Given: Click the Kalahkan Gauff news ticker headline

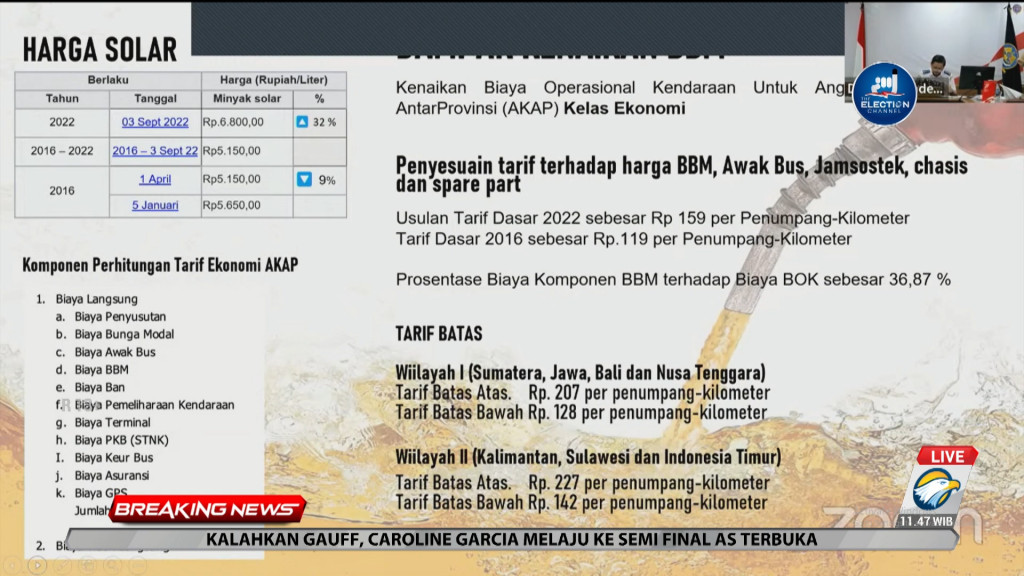Looking at the screenshot, I should point(511,539).
